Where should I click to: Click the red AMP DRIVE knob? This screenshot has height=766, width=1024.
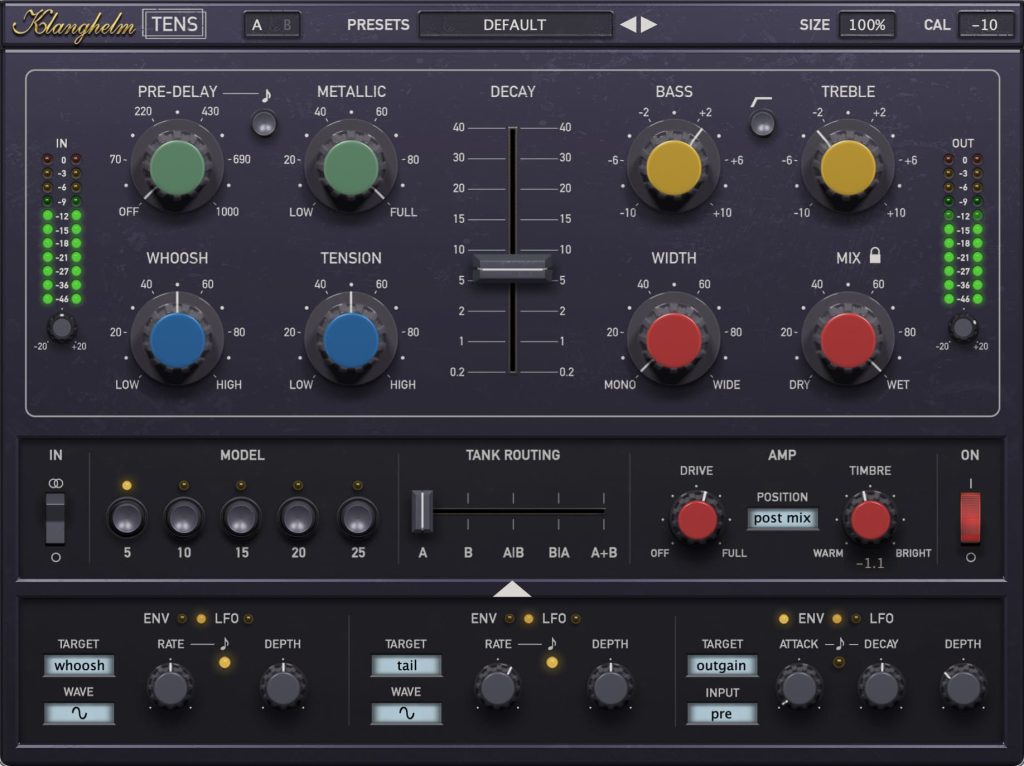click(x=697, y=520)
